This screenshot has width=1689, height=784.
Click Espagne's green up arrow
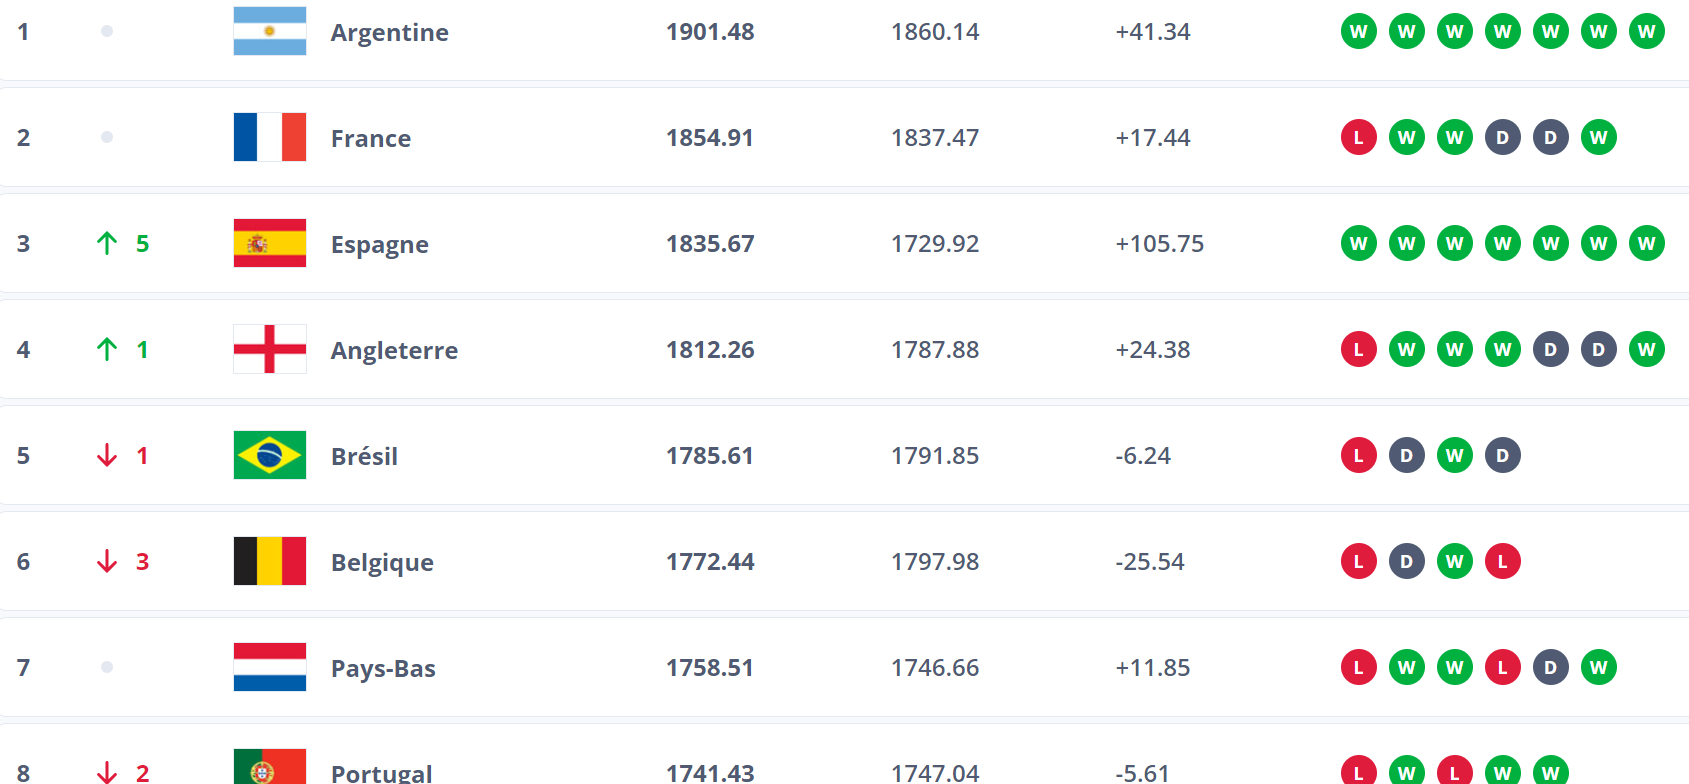click(107, 243)
